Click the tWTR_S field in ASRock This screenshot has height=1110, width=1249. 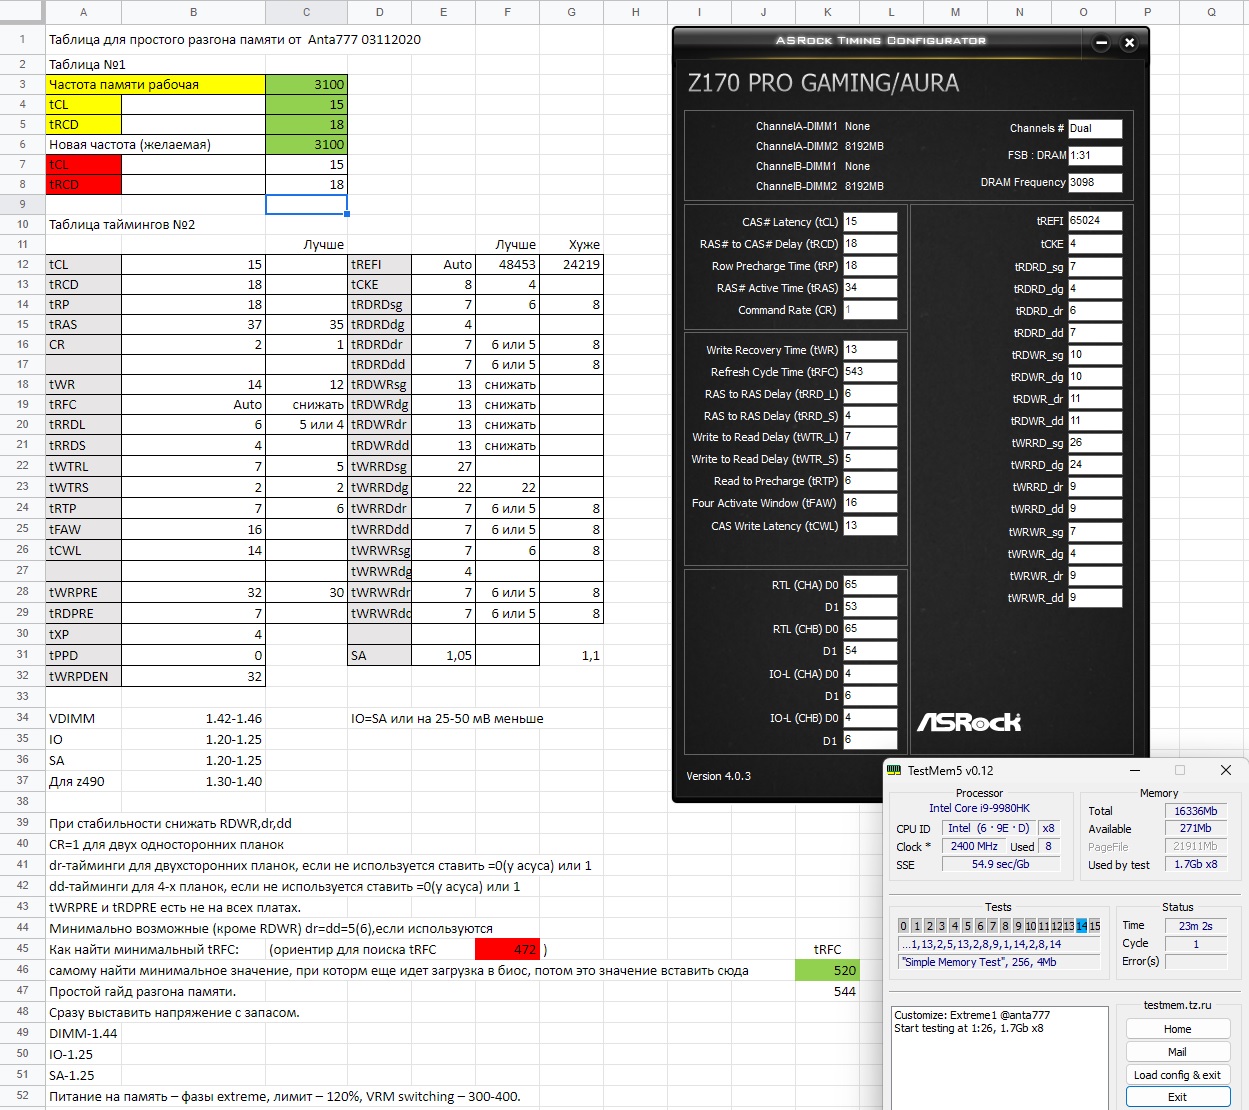click(870, 459)
